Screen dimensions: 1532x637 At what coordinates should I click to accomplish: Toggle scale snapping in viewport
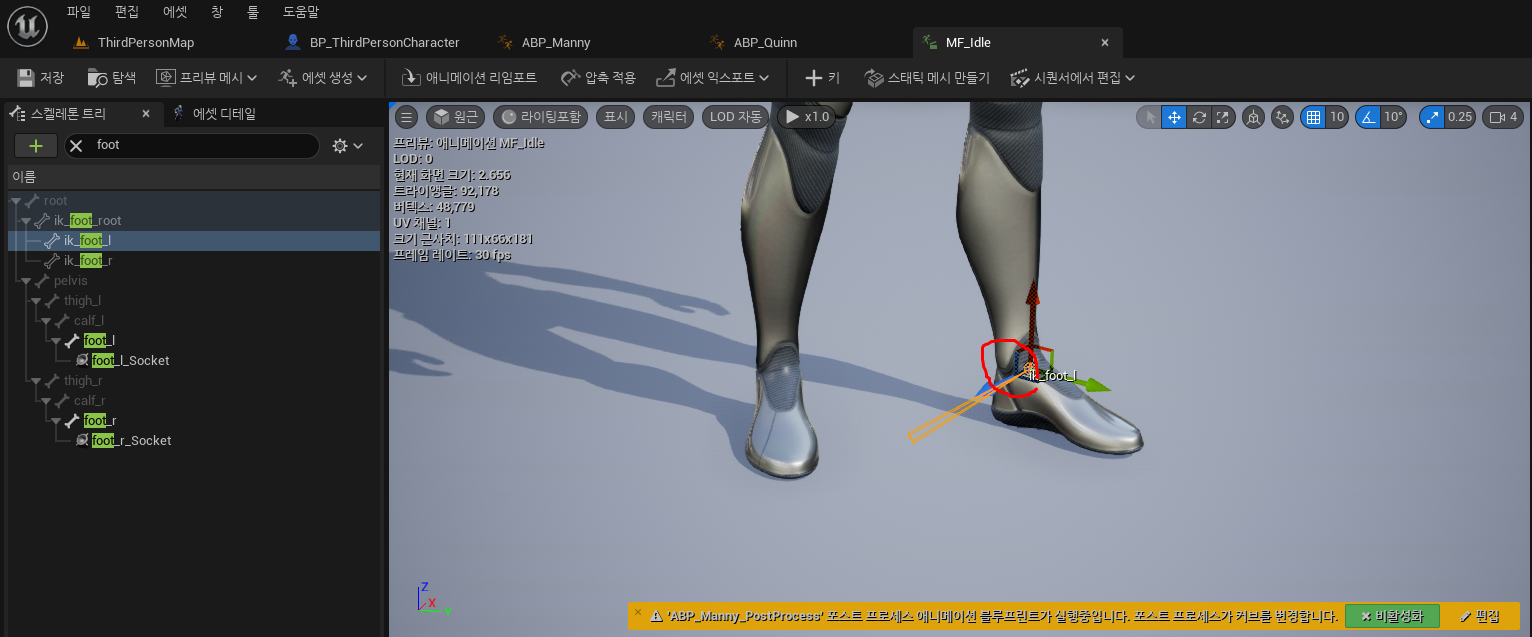coord(1433,117)
